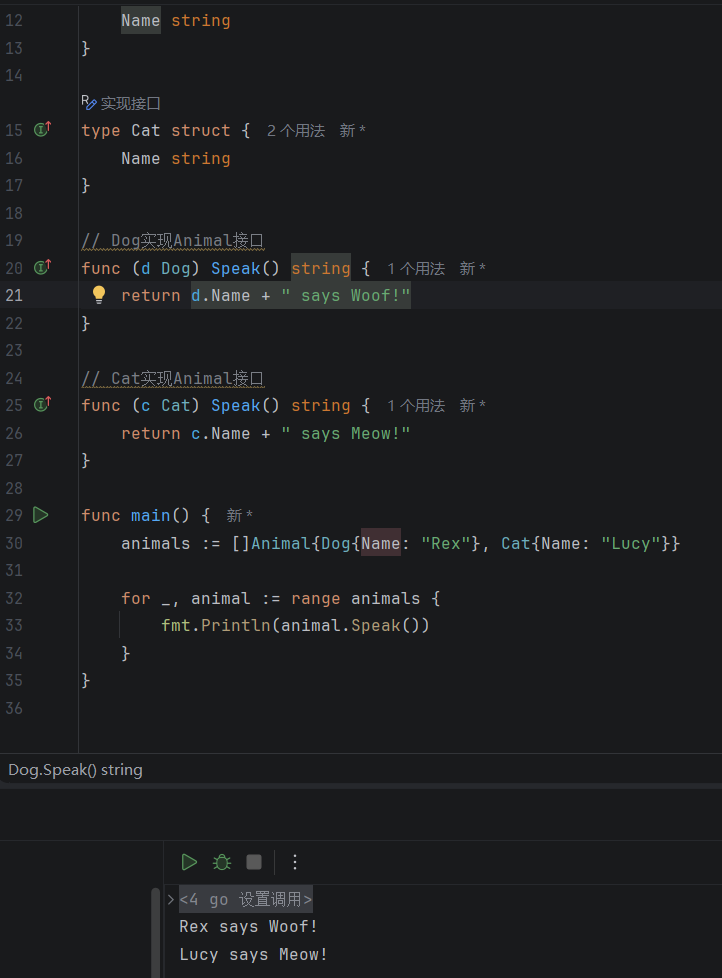Click the highlighted 'Name' field on line 12
This screenshot has width=722, height=978.
(x=141, y=21)
